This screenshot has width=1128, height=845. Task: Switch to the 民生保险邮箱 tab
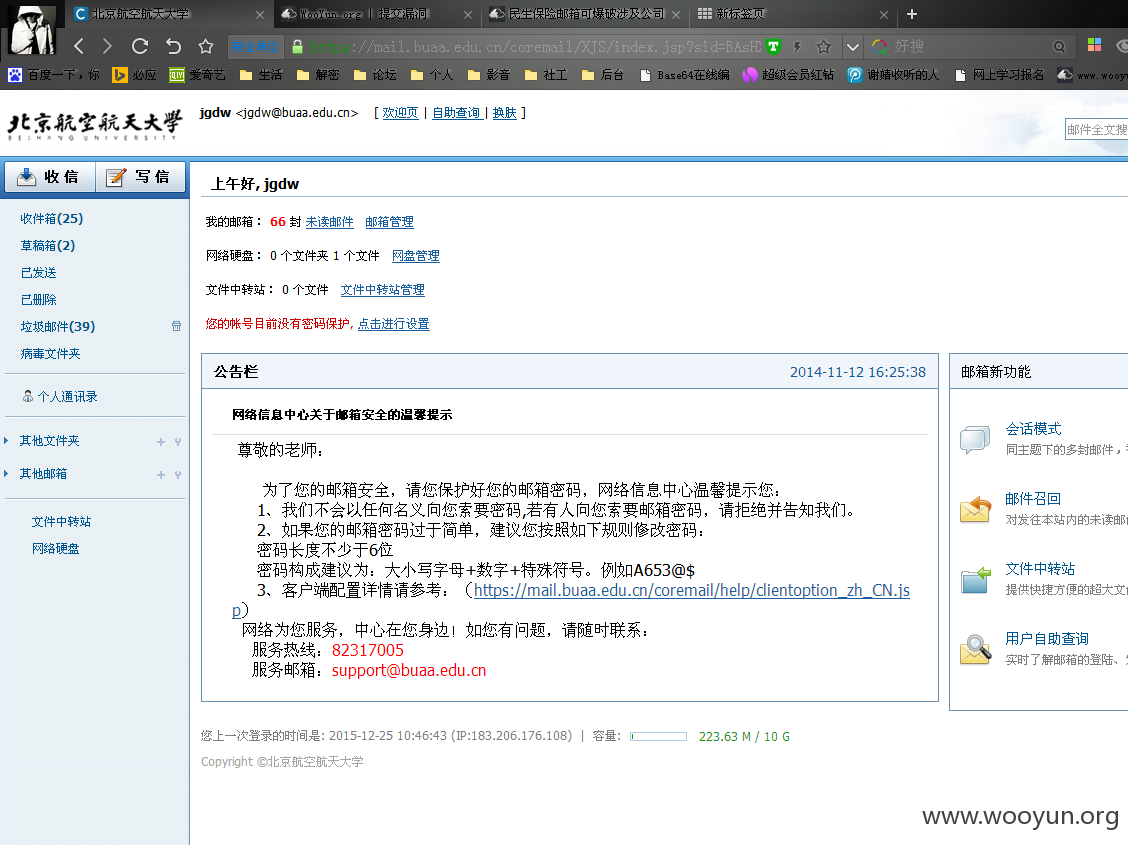[x=586, y=14]
